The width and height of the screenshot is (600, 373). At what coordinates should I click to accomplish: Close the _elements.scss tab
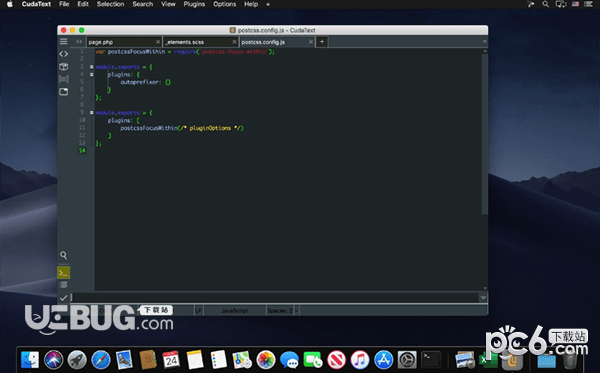[x=234, y=42]
